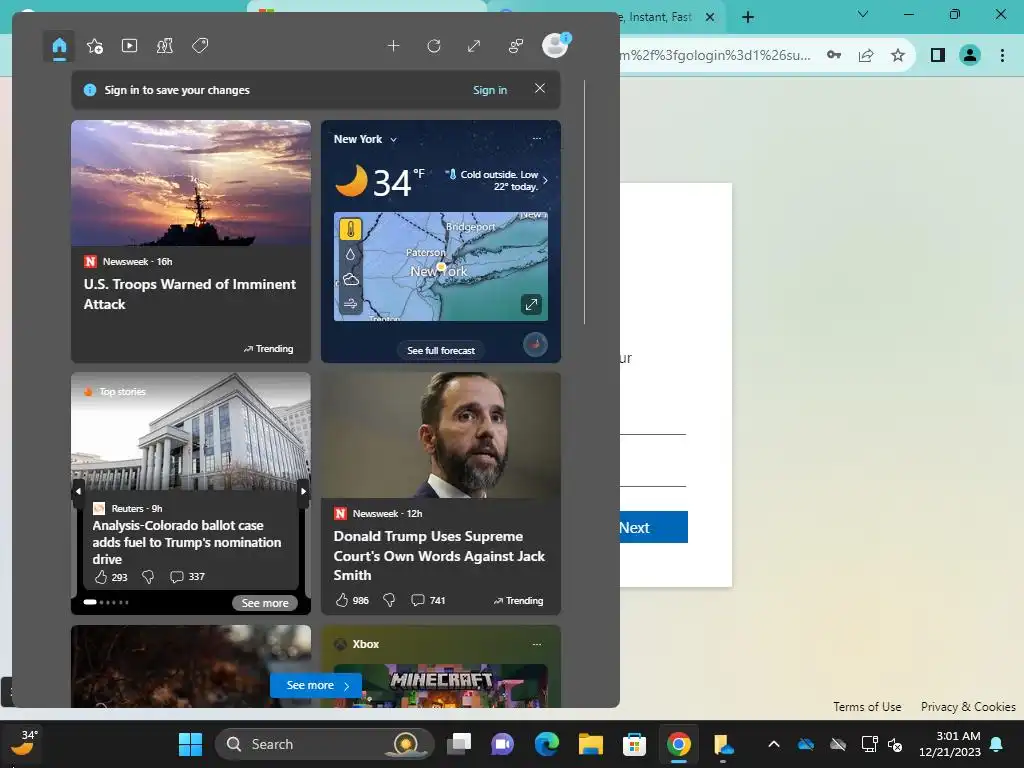Open the notifications bell icon
Screen dimensions: 1024x768
click(997, 744)
